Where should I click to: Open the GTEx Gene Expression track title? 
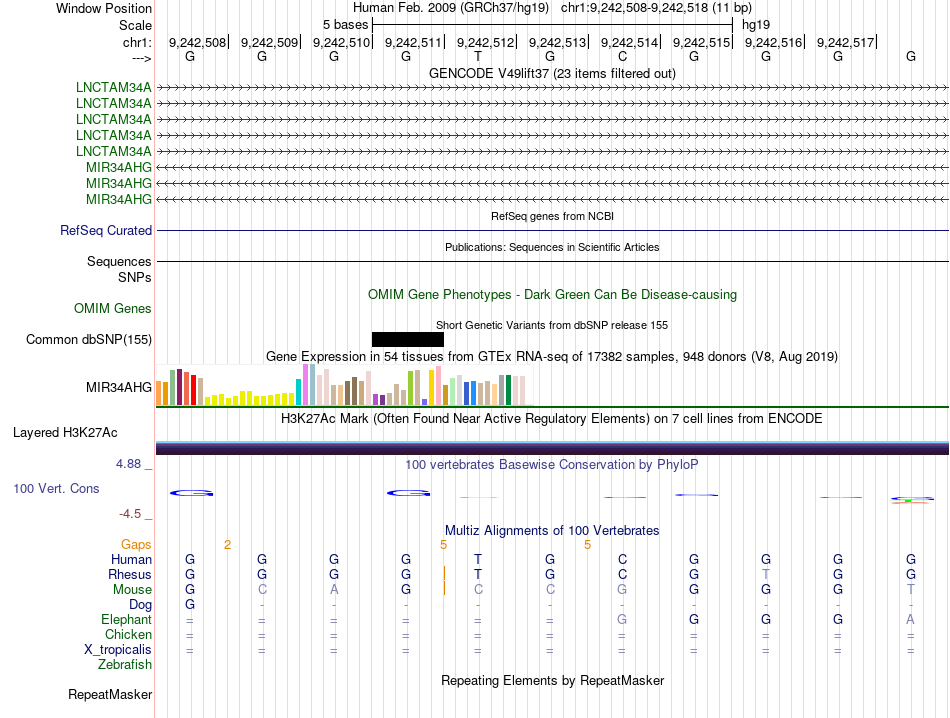click(552, 356)
